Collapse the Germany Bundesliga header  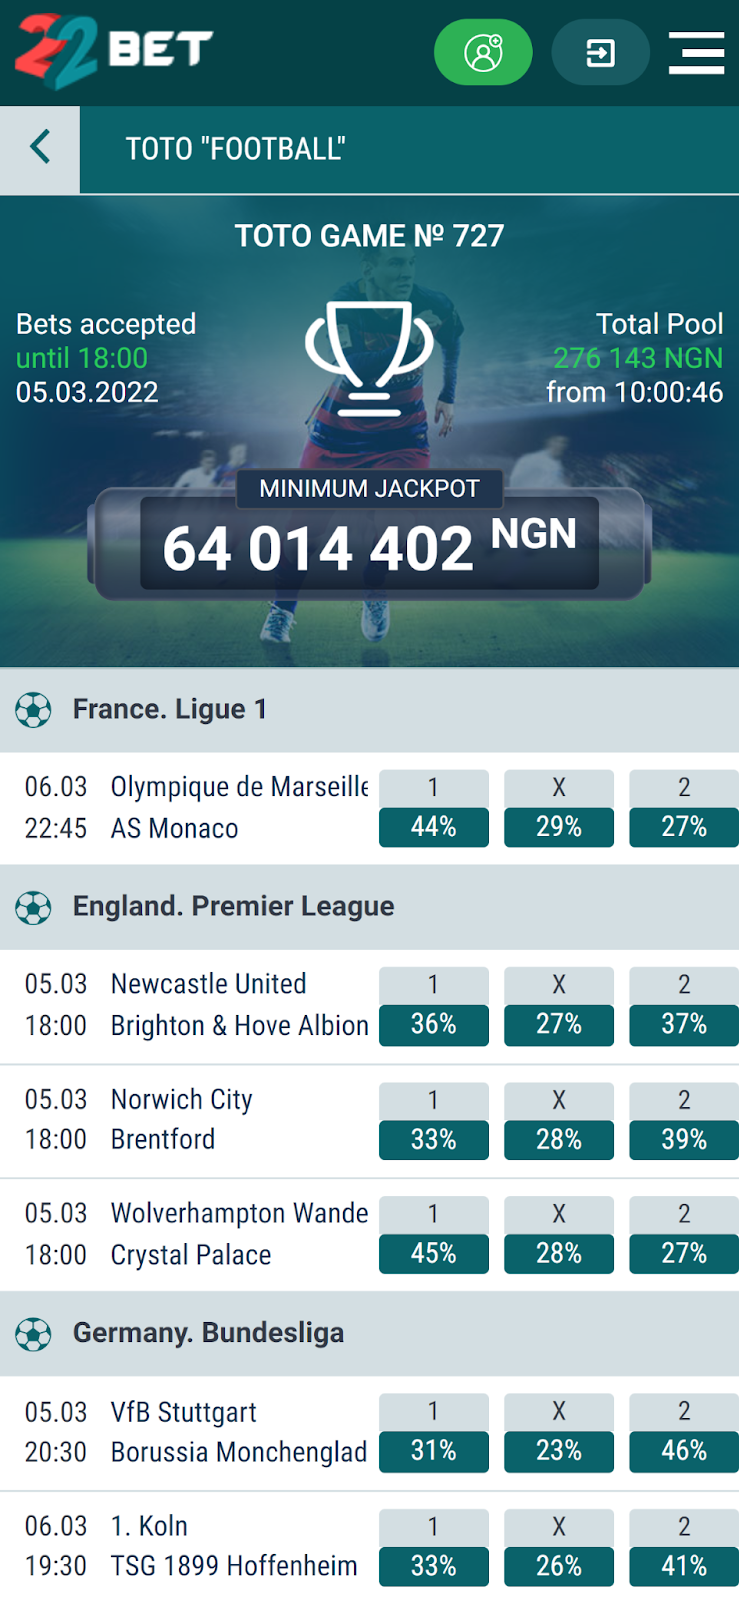(369, 1334)
